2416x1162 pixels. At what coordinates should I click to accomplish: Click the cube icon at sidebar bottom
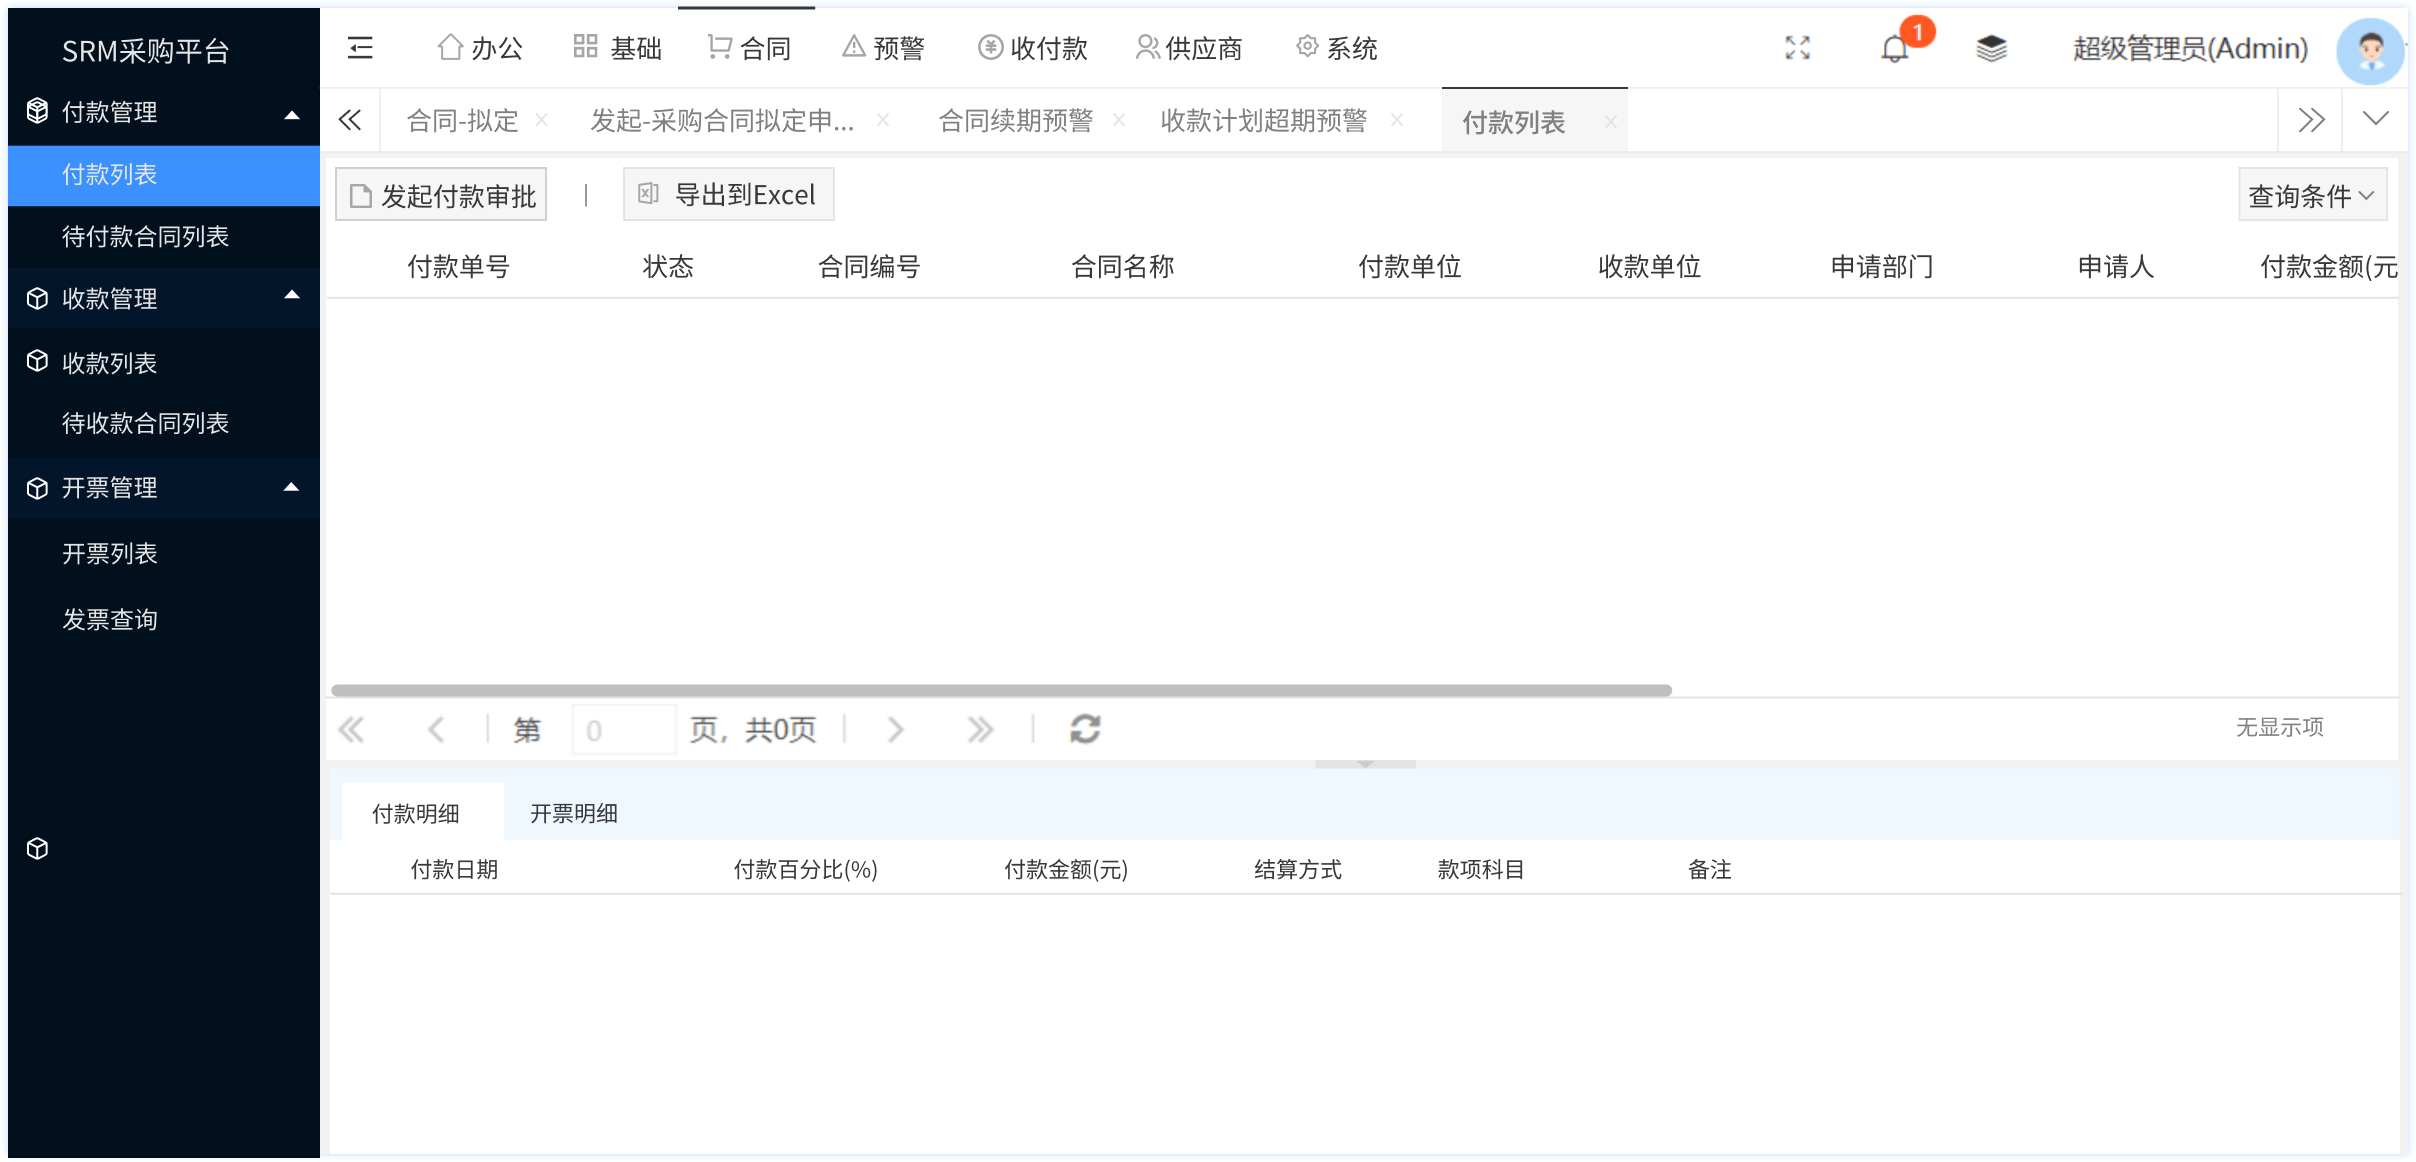[x=38, y=849]
